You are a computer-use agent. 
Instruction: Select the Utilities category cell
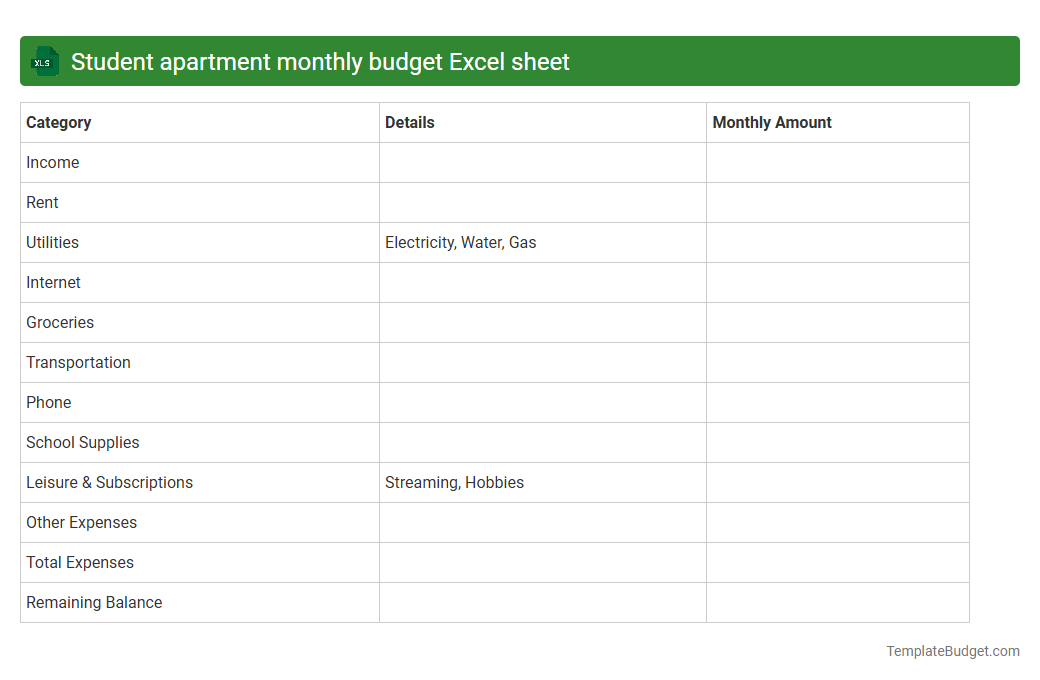[52, 242]
